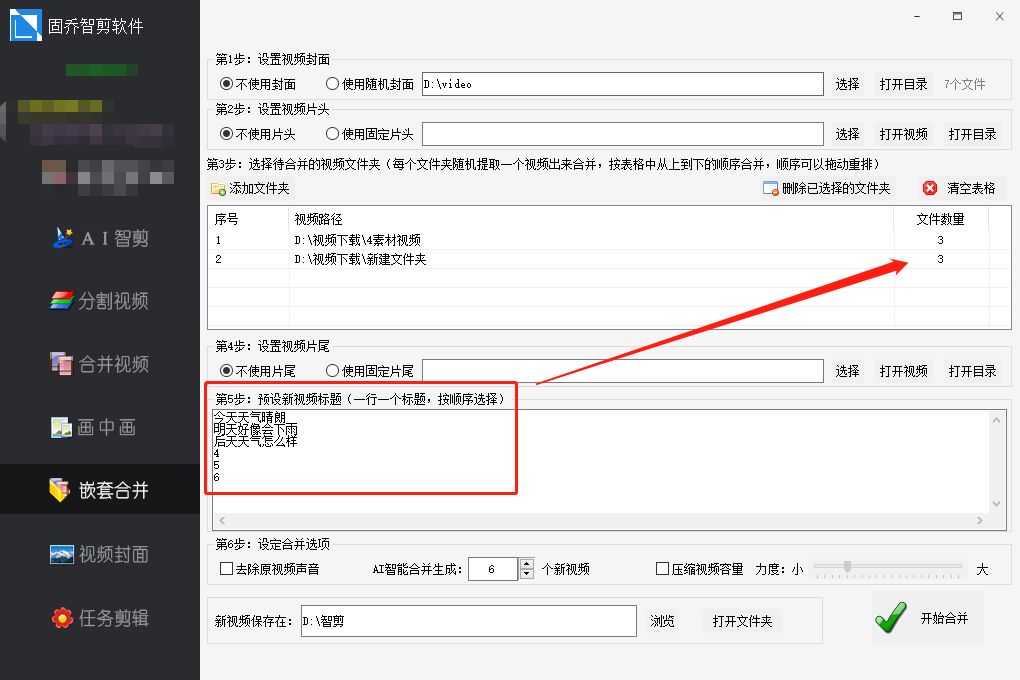Click the 打开文件夹 button
This screenshot has height=680, width=1020.
(742, 621)
